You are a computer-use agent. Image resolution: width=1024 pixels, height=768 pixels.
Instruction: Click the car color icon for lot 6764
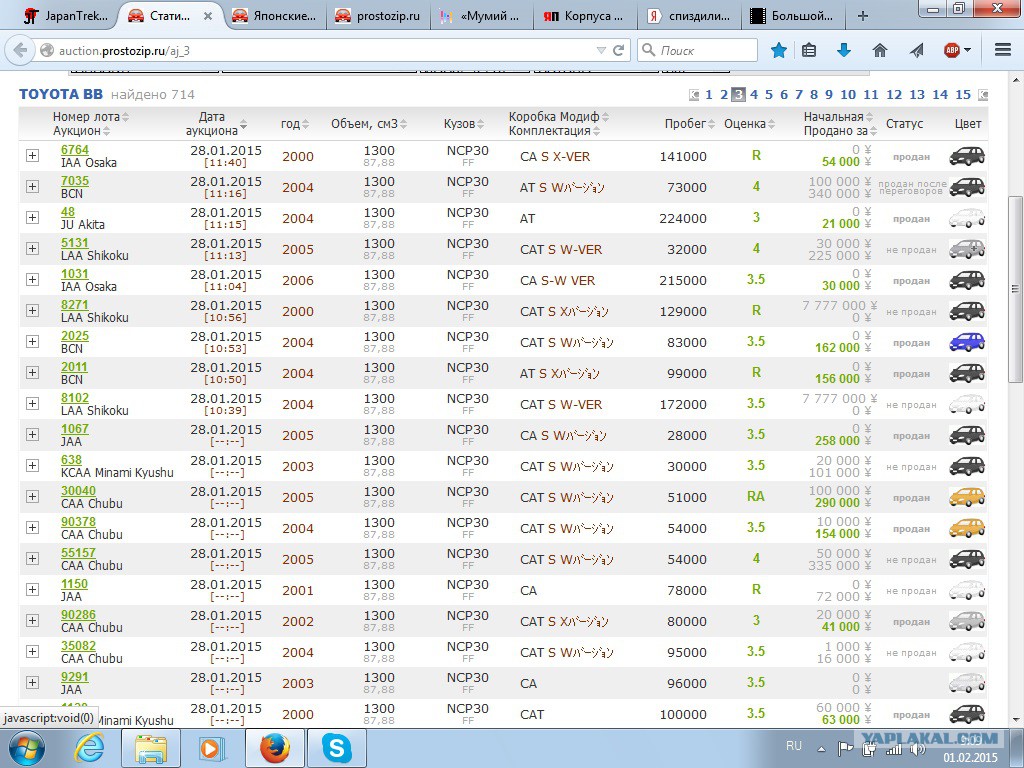(x=967, y=156)
